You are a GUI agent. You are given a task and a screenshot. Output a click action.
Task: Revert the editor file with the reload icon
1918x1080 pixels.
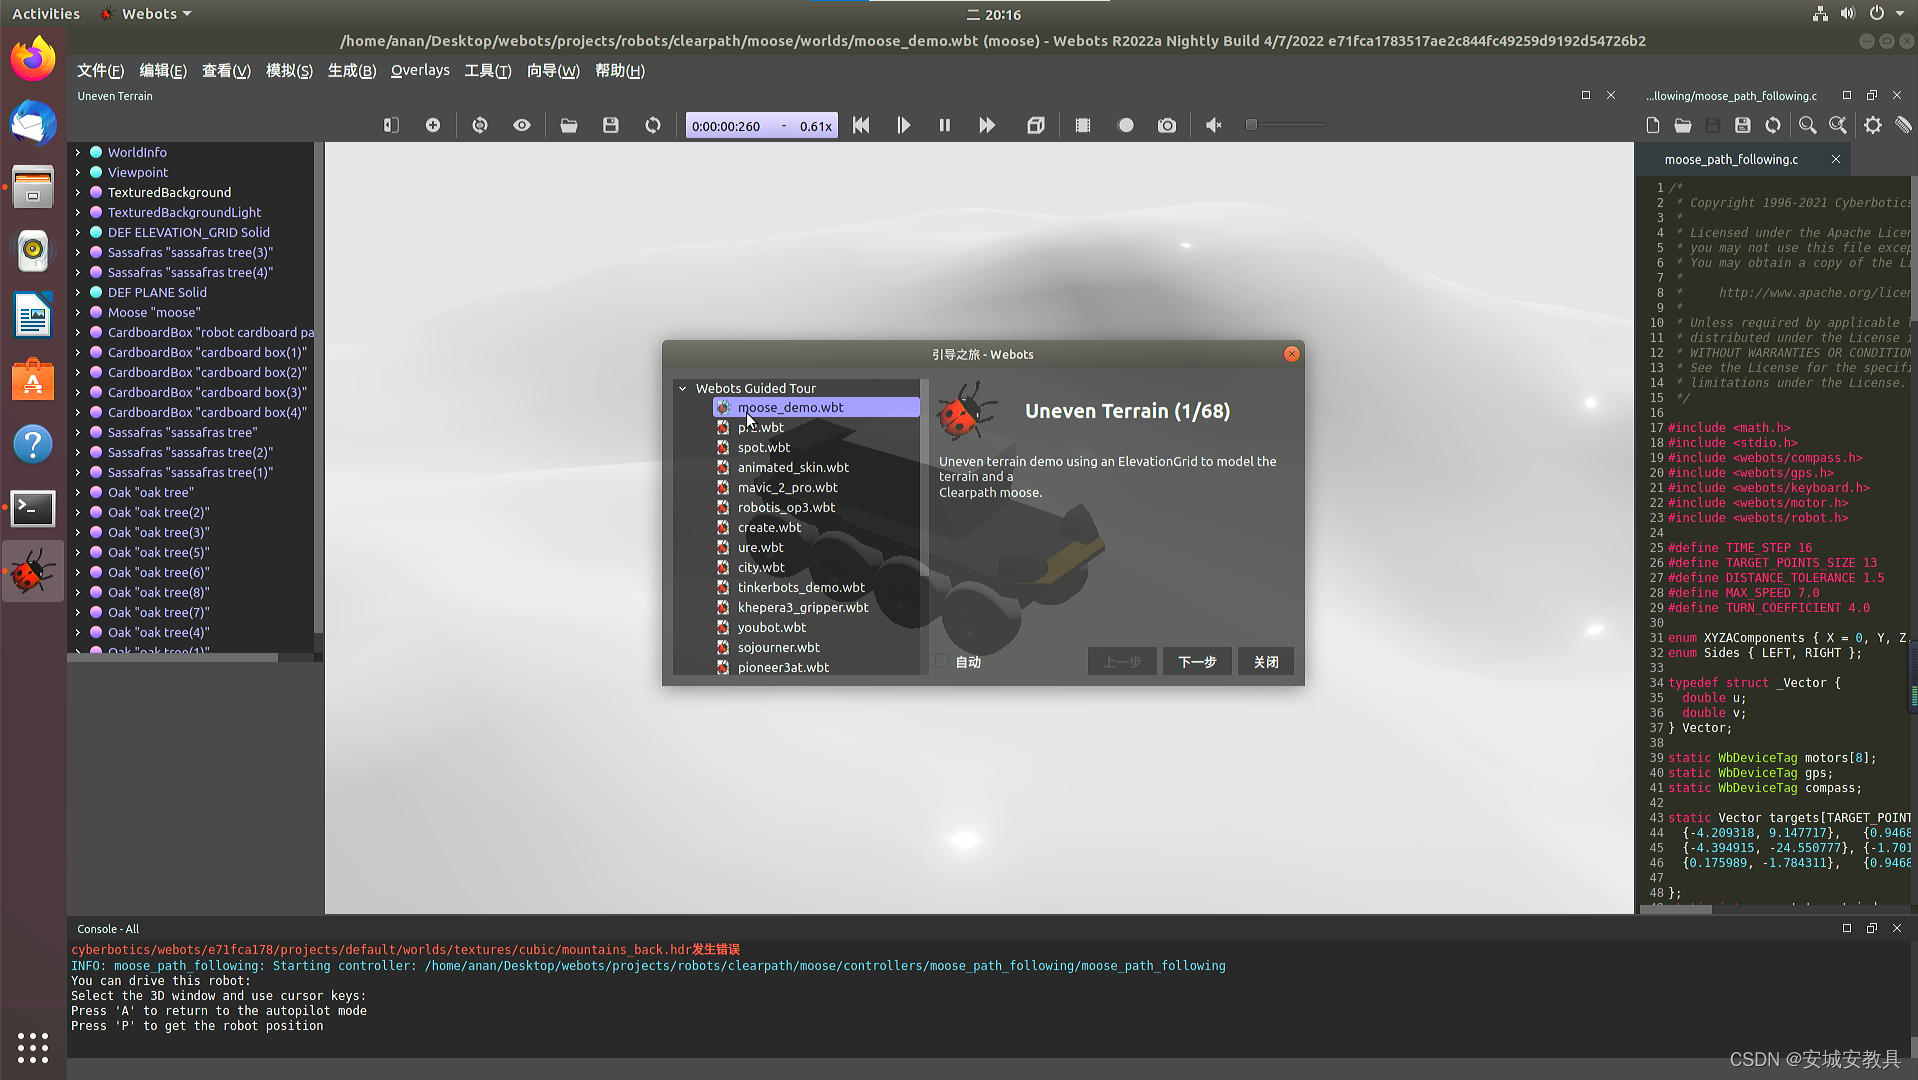click(1773, 125)
